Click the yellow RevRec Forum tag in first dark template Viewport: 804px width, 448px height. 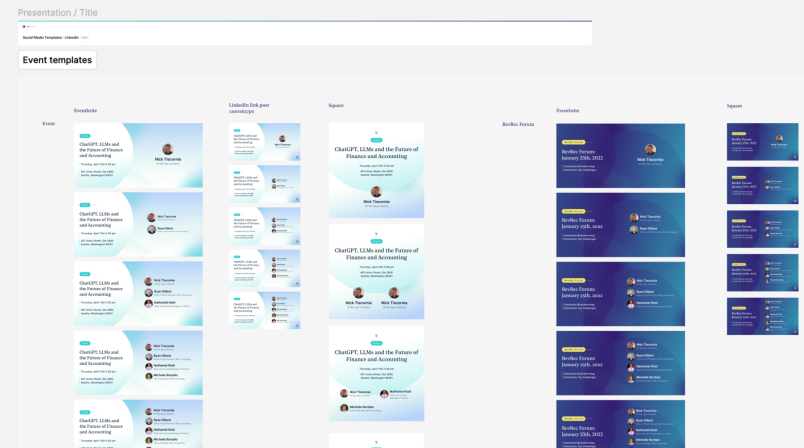click(x=573, y=142)
